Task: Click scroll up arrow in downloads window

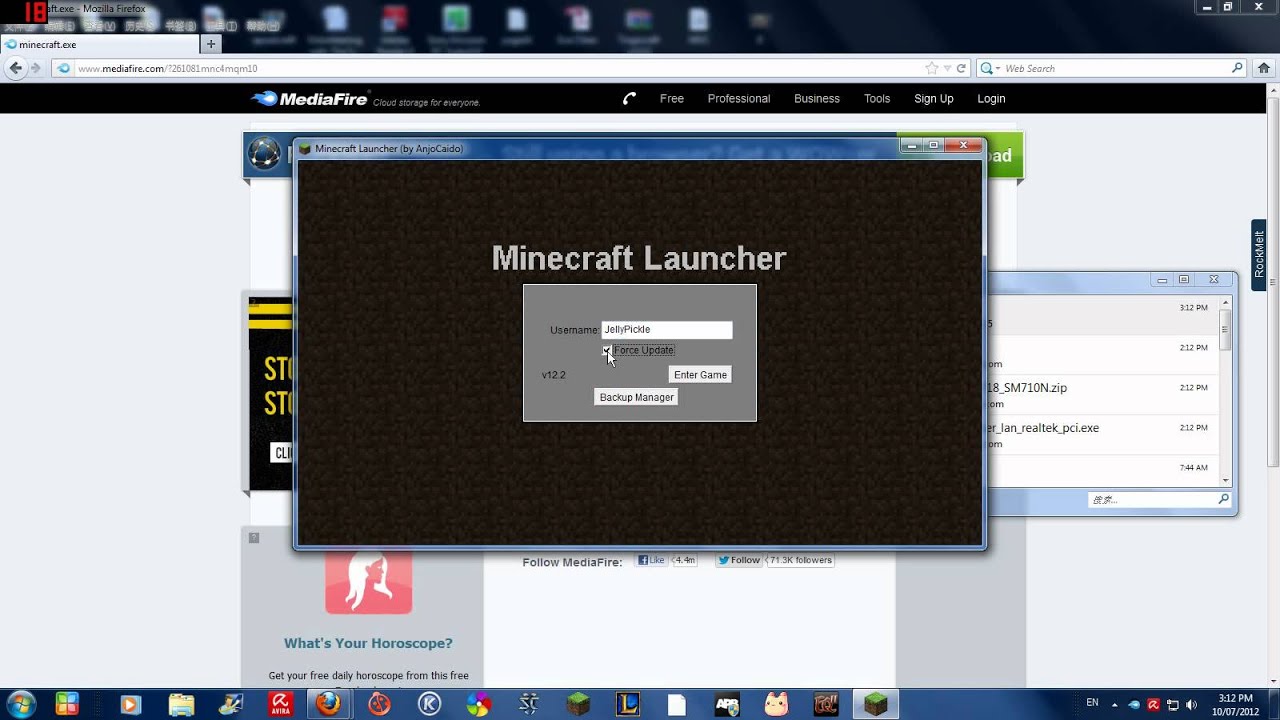Action: [1225, 303]
